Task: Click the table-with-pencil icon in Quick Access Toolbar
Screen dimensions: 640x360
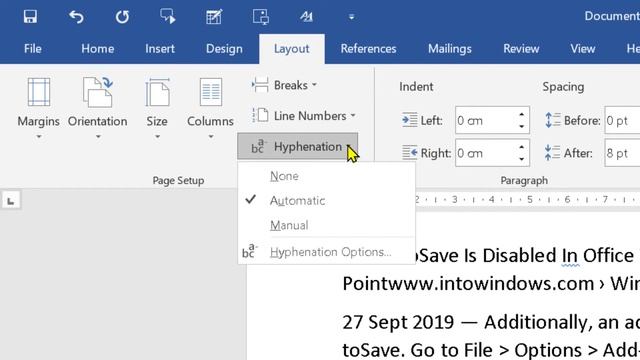Action: (x=214, y=17)
